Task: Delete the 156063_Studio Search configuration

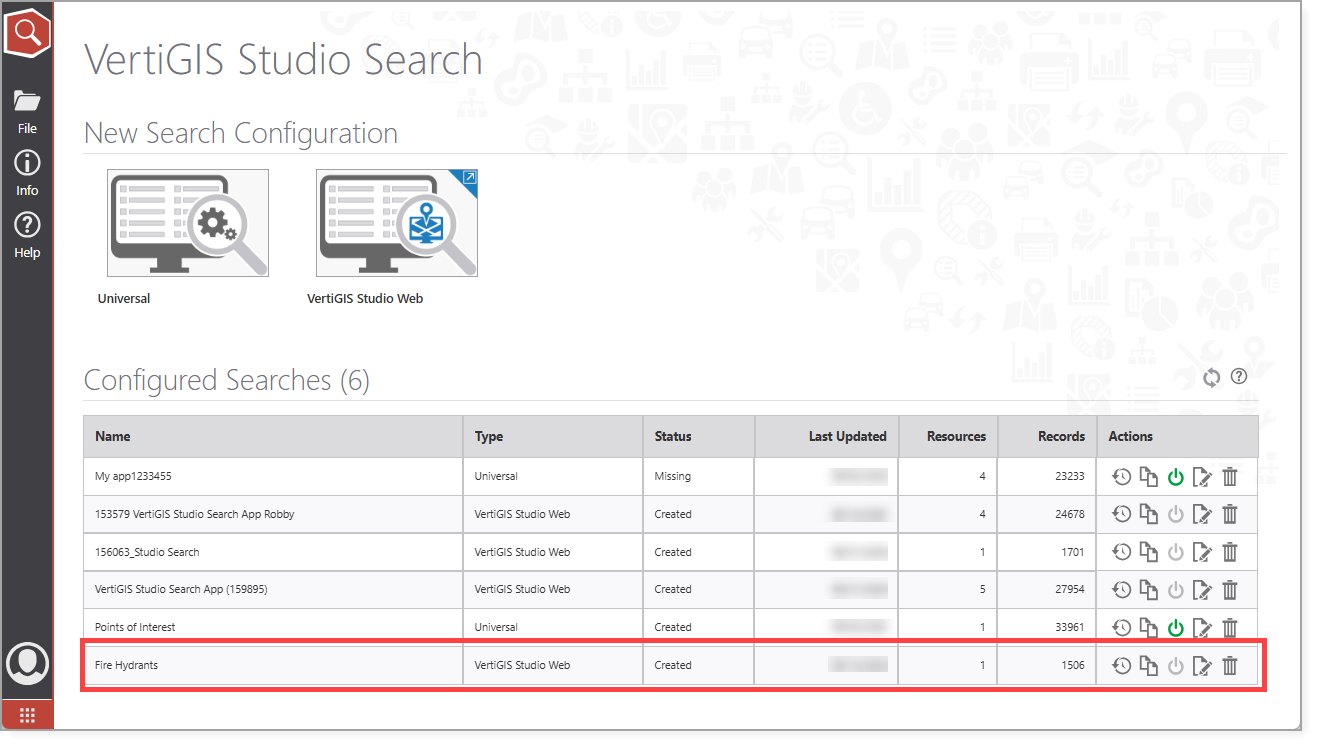Action: [x=1230, y=552]
